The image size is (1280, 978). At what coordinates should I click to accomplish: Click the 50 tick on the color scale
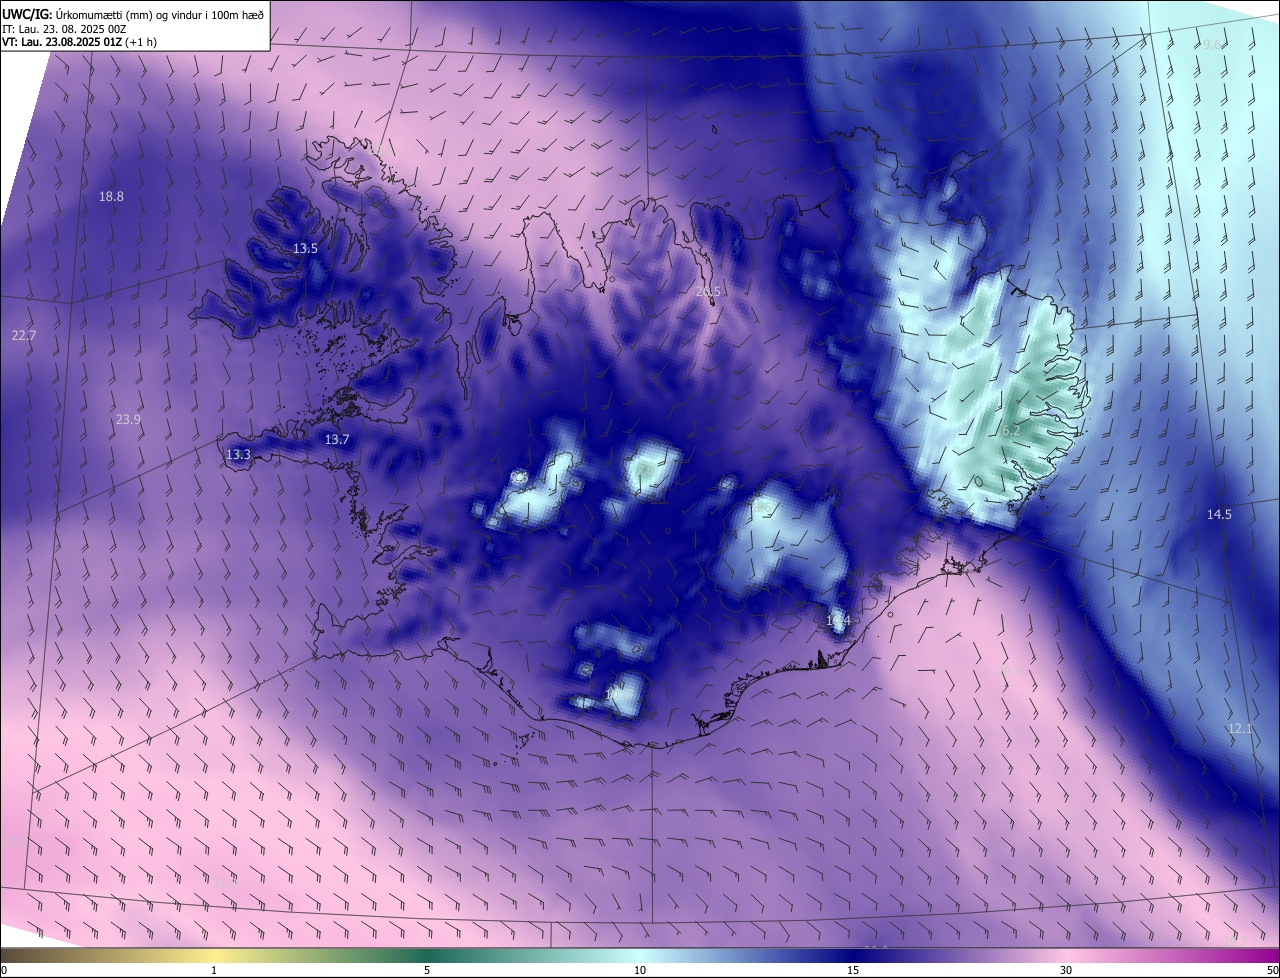click(x=1272, y=970)
